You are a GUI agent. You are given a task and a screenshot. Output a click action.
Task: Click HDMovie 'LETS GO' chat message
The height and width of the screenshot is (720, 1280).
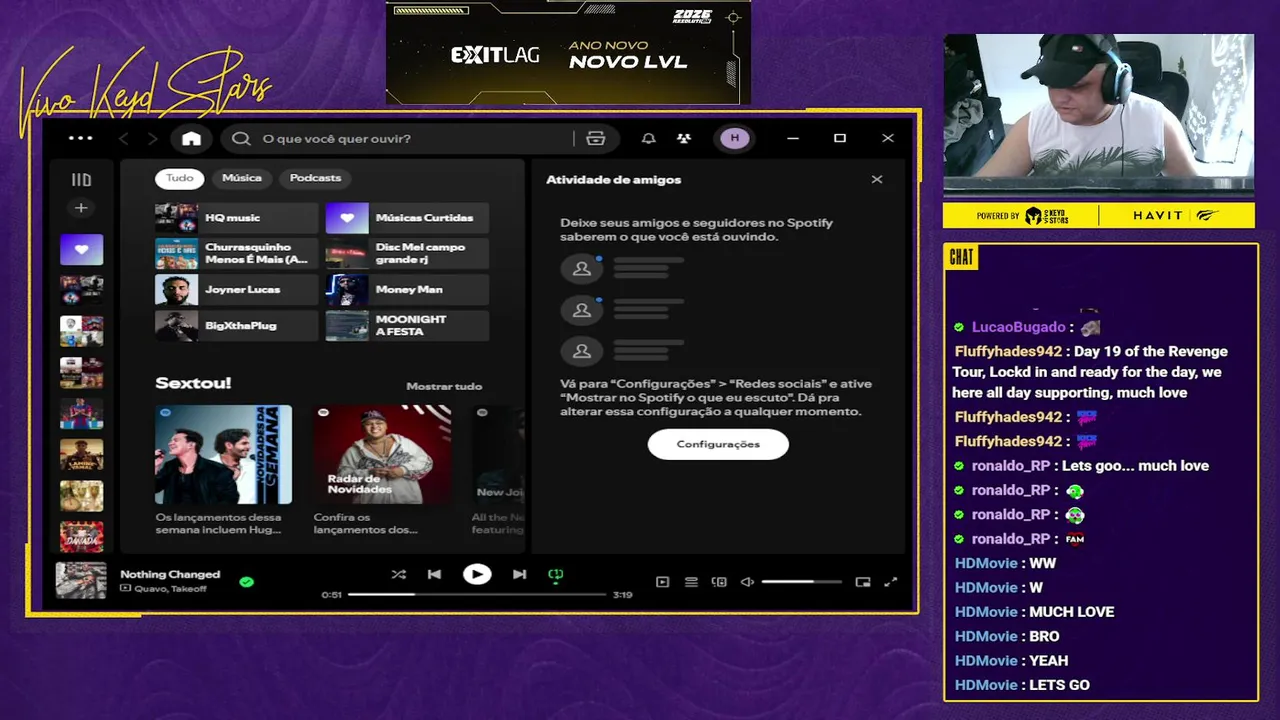click(x=1059, y=685)
